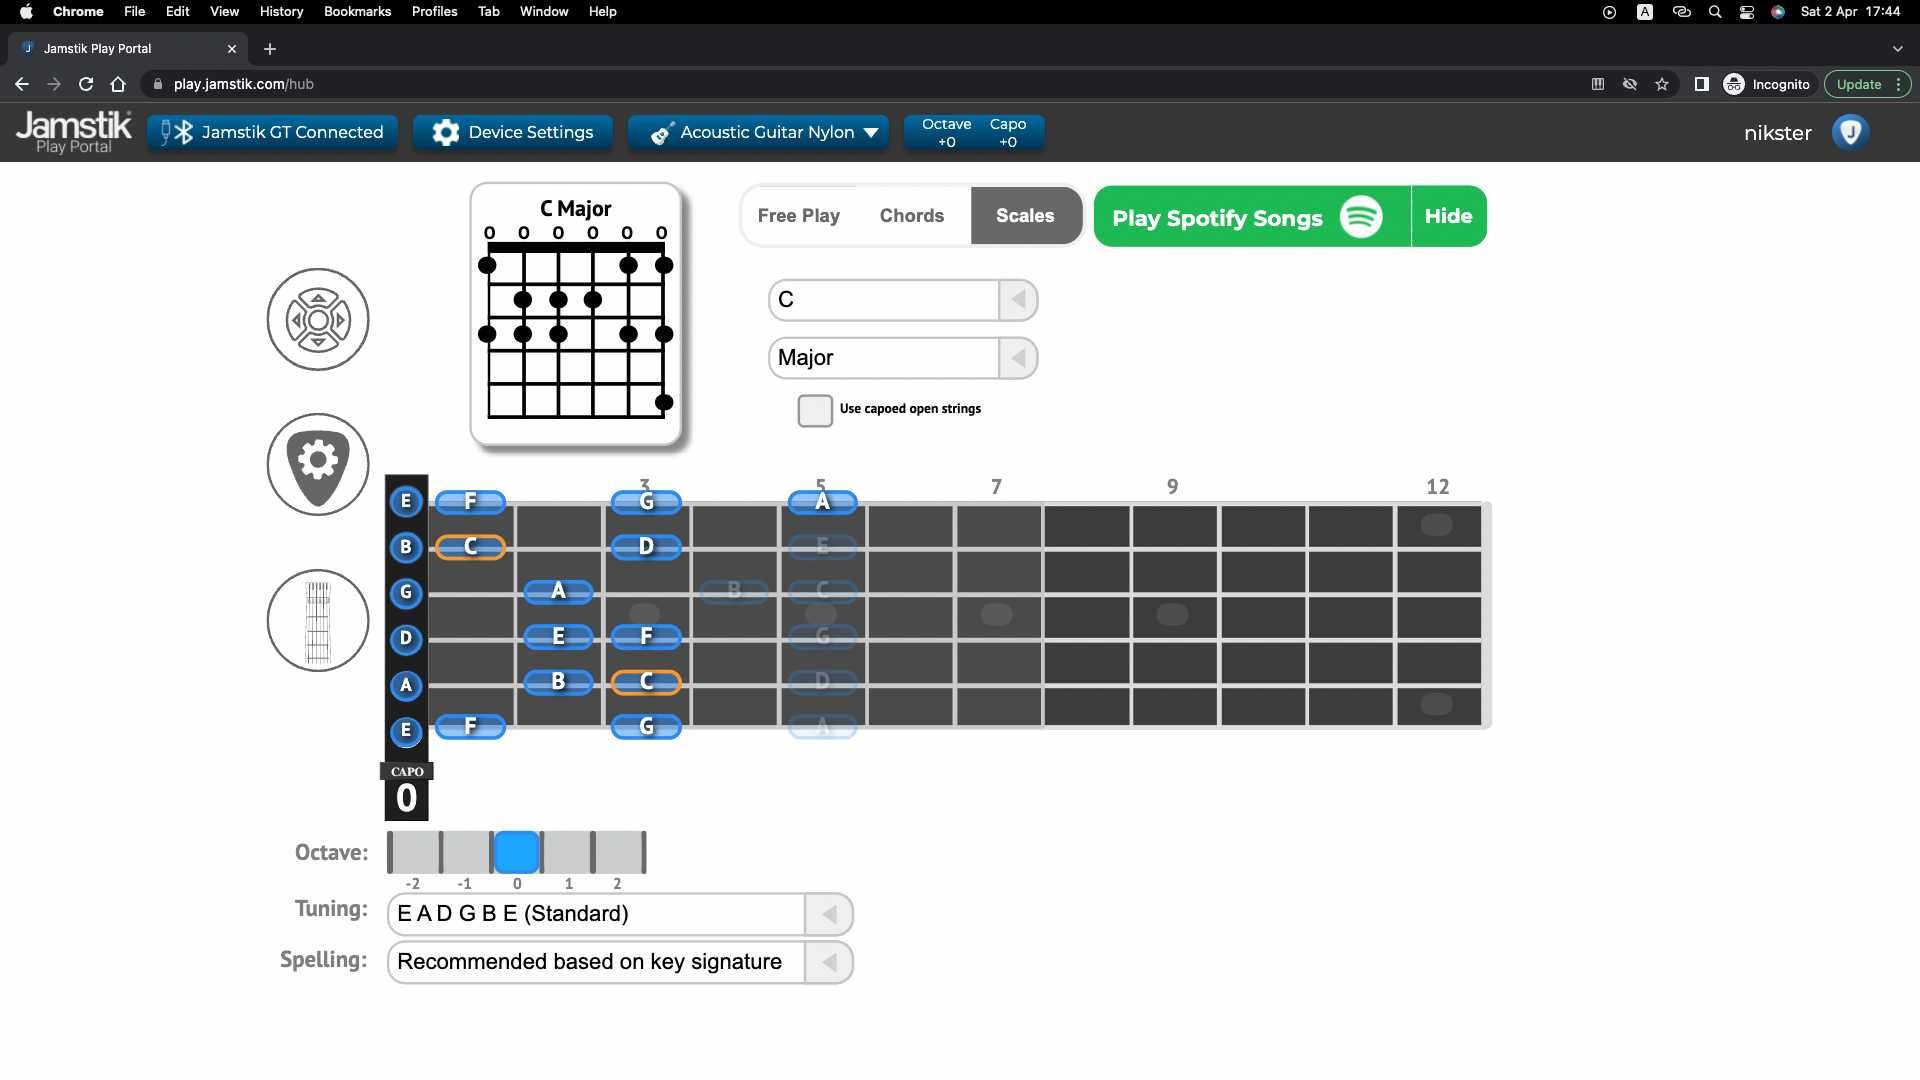
Task: Select the open B string marker
Action: coord(406,547)
